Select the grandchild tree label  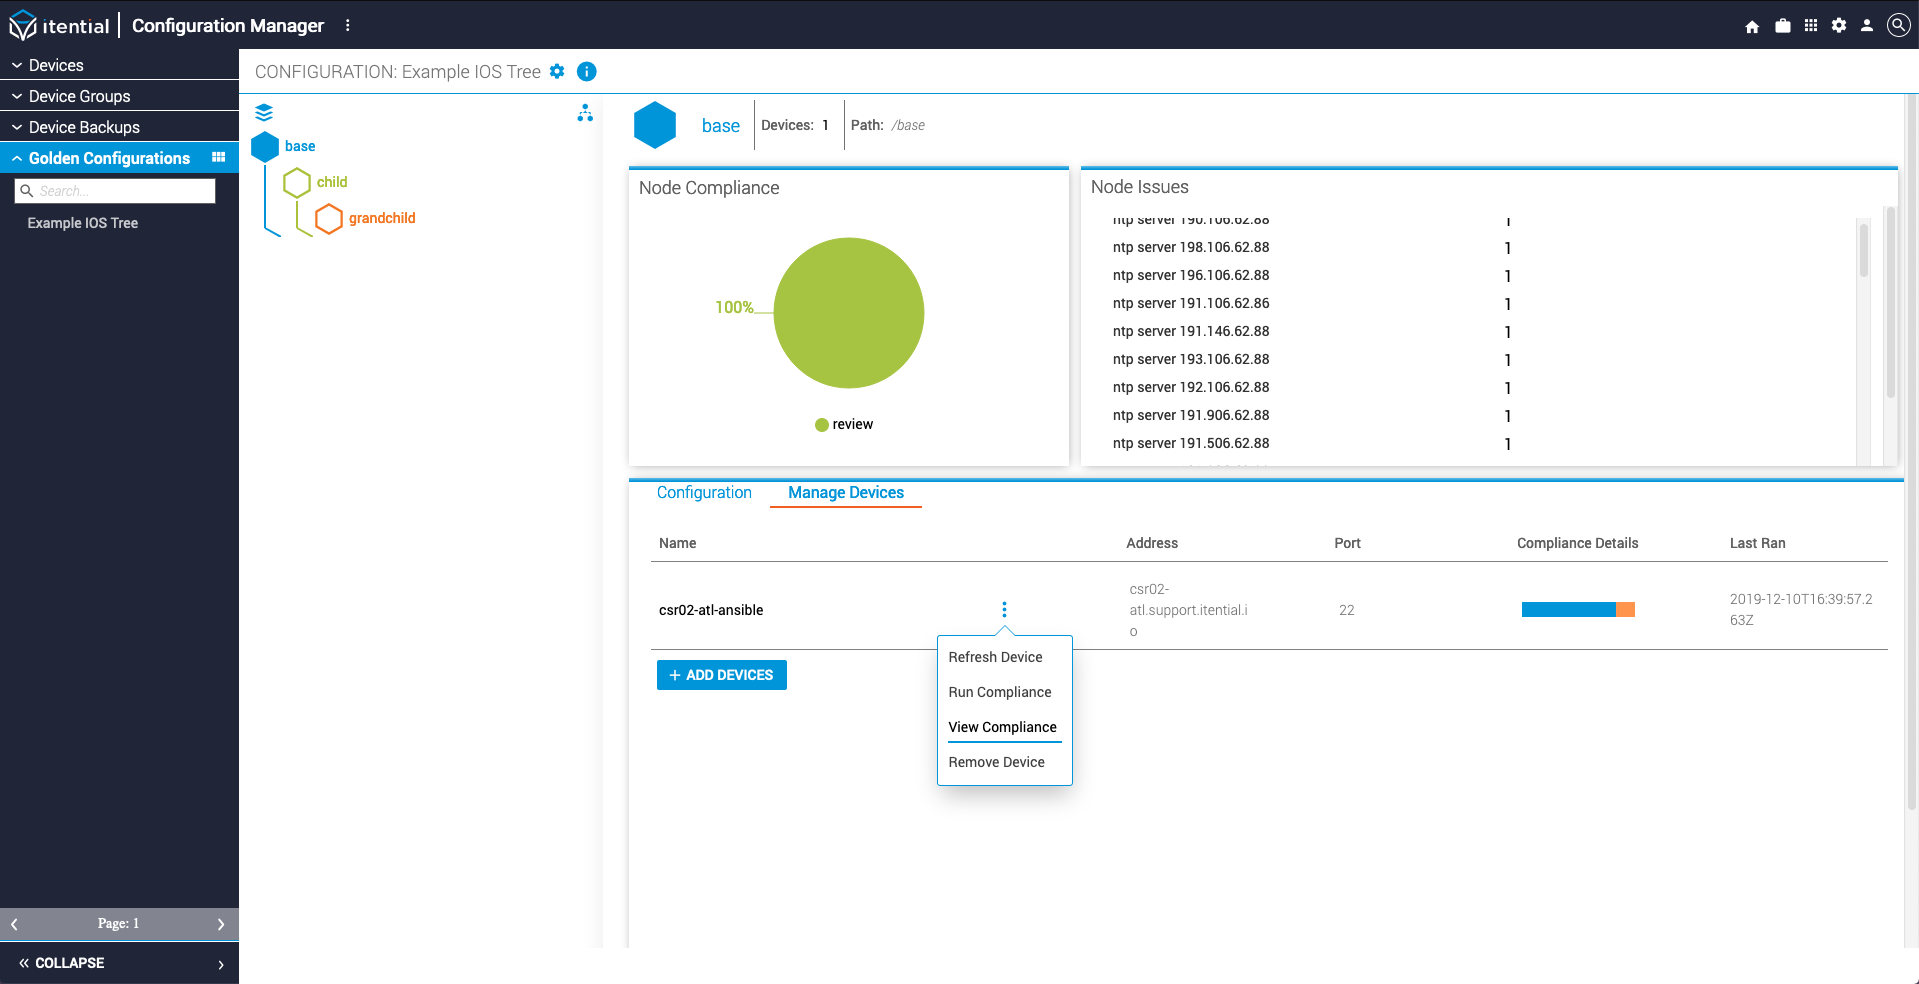pyautogui.click(x=382, y=218)
